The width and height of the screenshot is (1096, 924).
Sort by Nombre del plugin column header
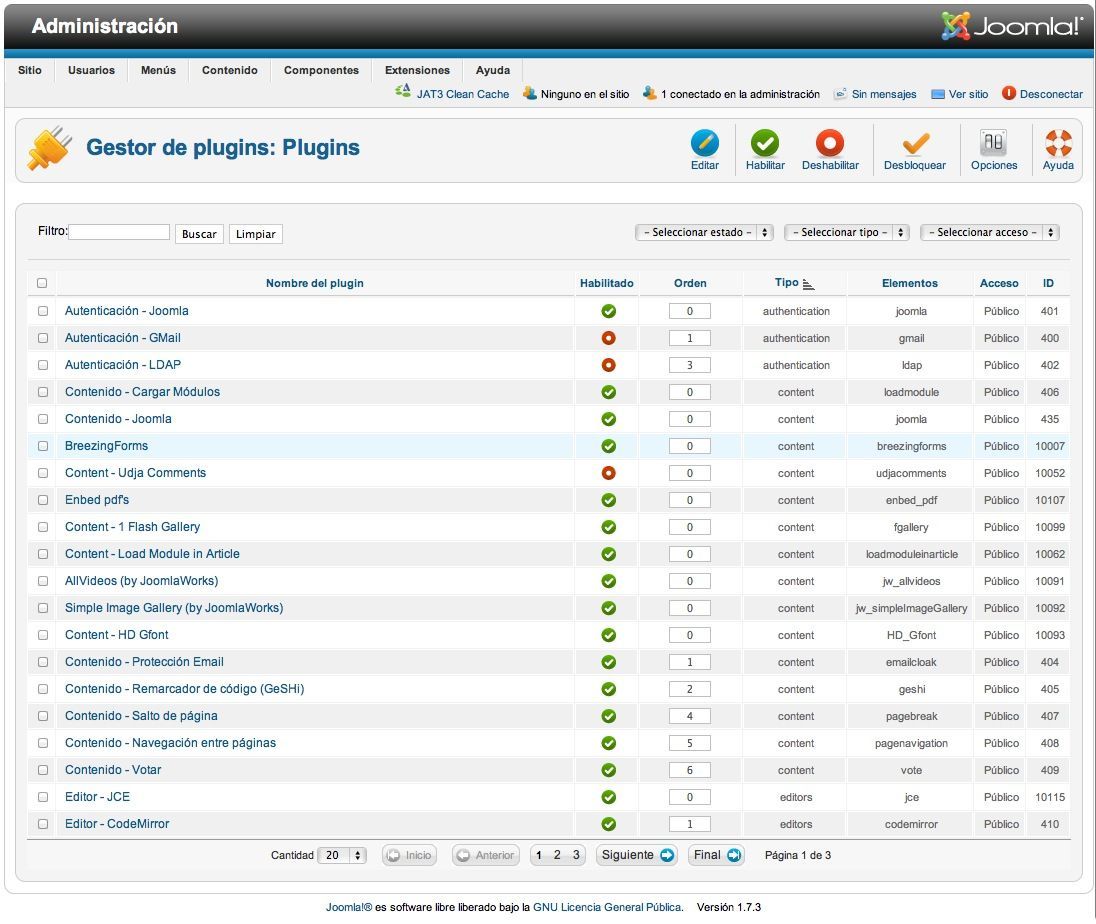tap(315, 283)
